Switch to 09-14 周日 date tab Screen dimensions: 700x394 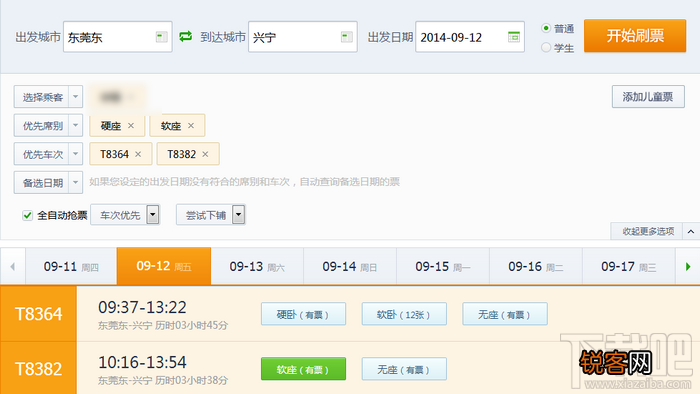tap(350, 267)
